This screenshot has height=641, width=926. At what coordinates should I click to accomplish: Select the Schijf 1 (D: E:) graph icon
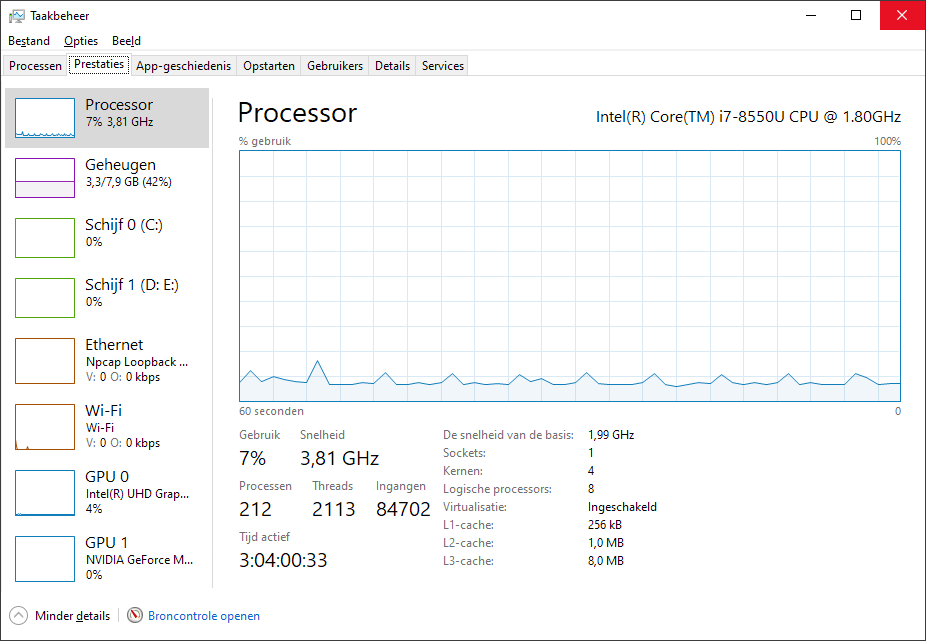click(x=45, y=298)
